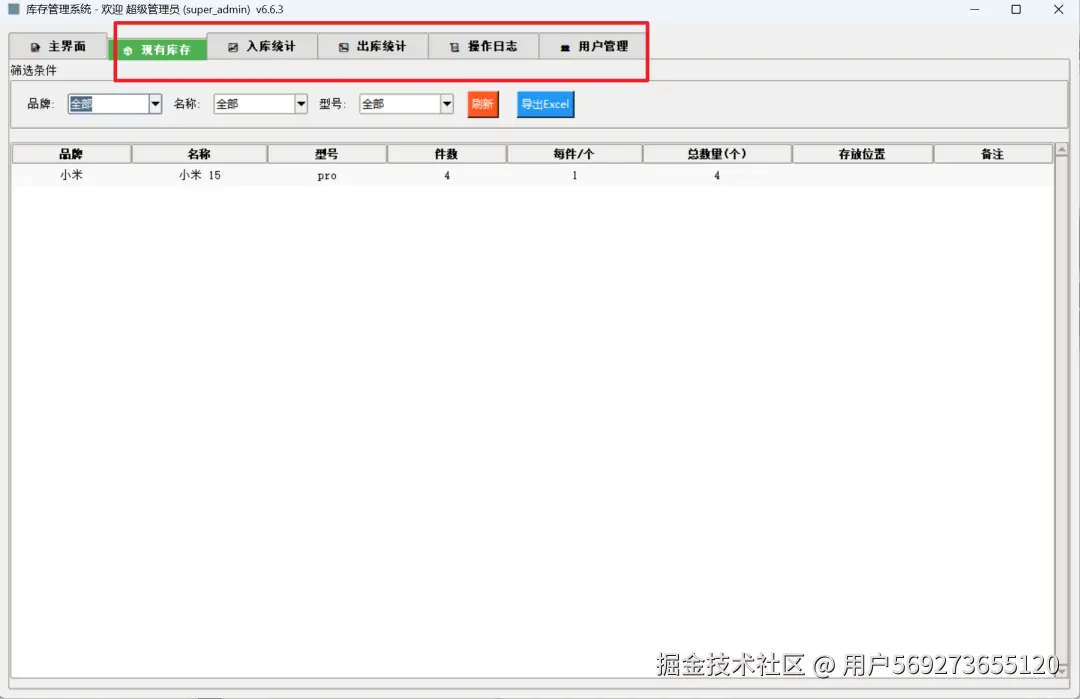Open the 入库统计 tab

[262, 47]
